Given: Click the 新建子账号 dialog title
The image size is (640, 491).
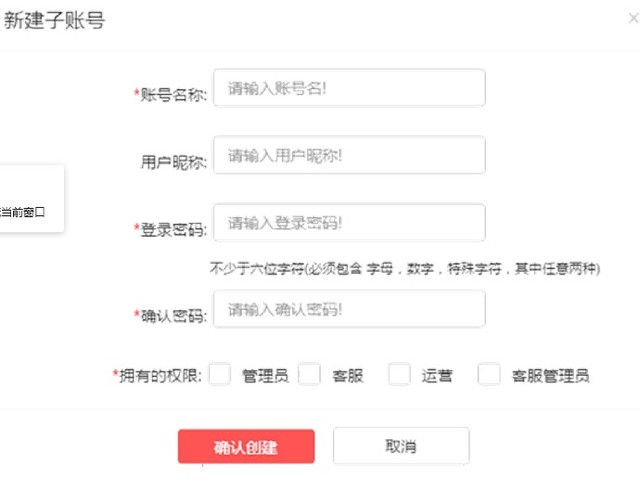Looking at the screenshot, I should (x=55, y=21).
